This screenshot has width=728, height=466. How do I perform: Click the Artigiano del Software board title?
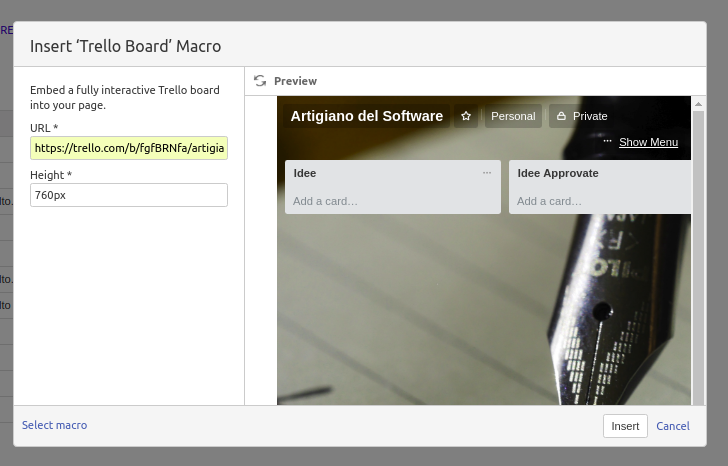[x=366, y=116]
